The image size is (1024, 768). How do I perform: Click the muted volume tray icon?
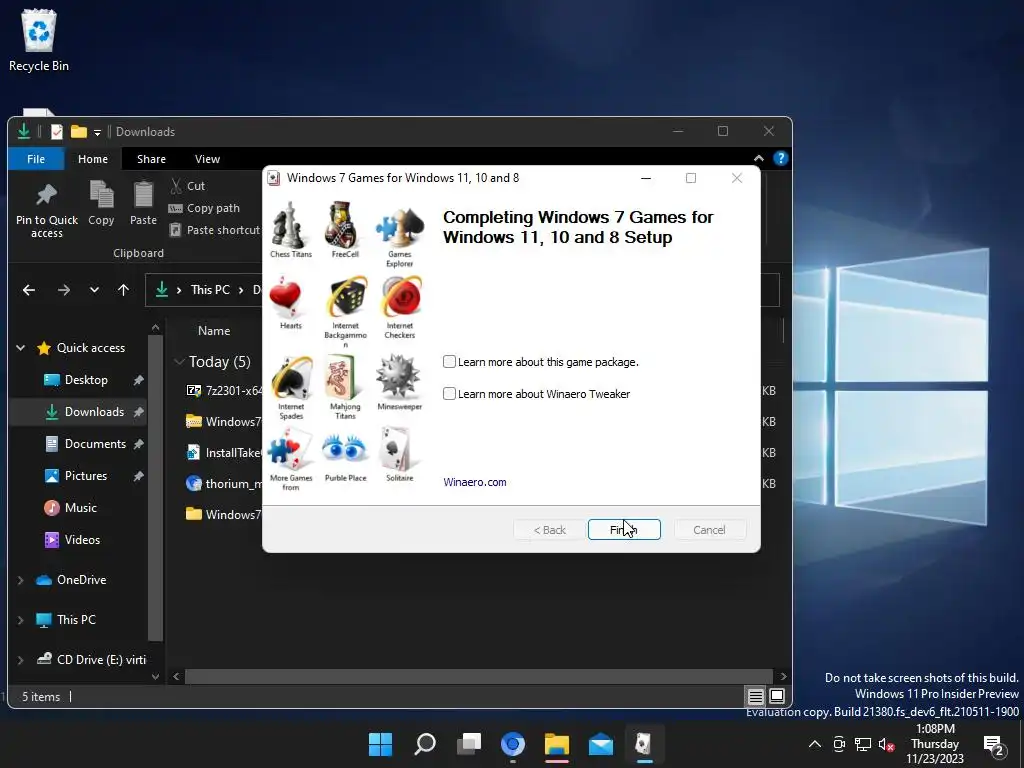[886, 744]
